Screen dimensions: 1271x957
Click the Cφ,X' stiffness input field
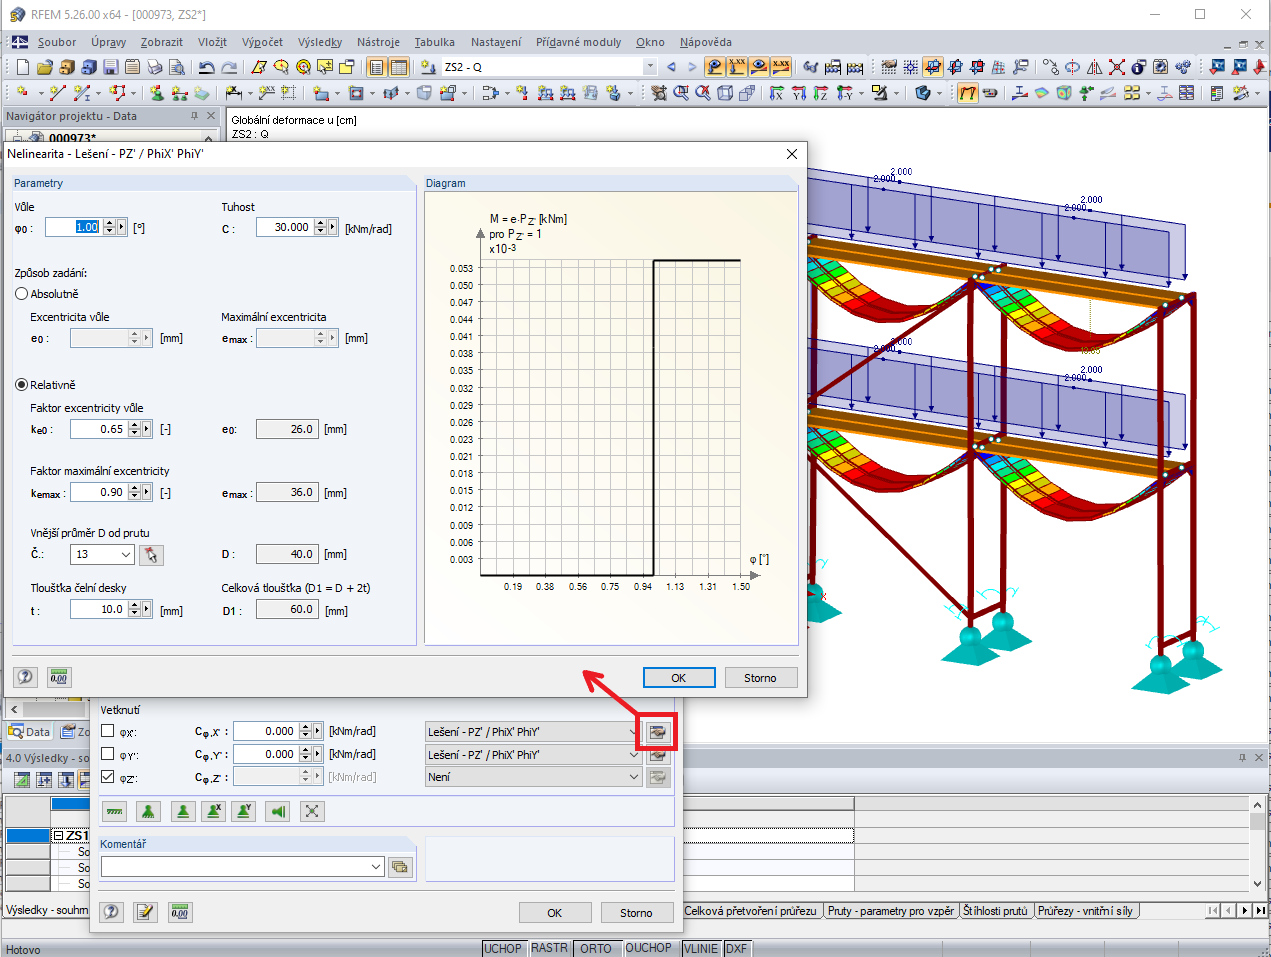coord(266,731)
